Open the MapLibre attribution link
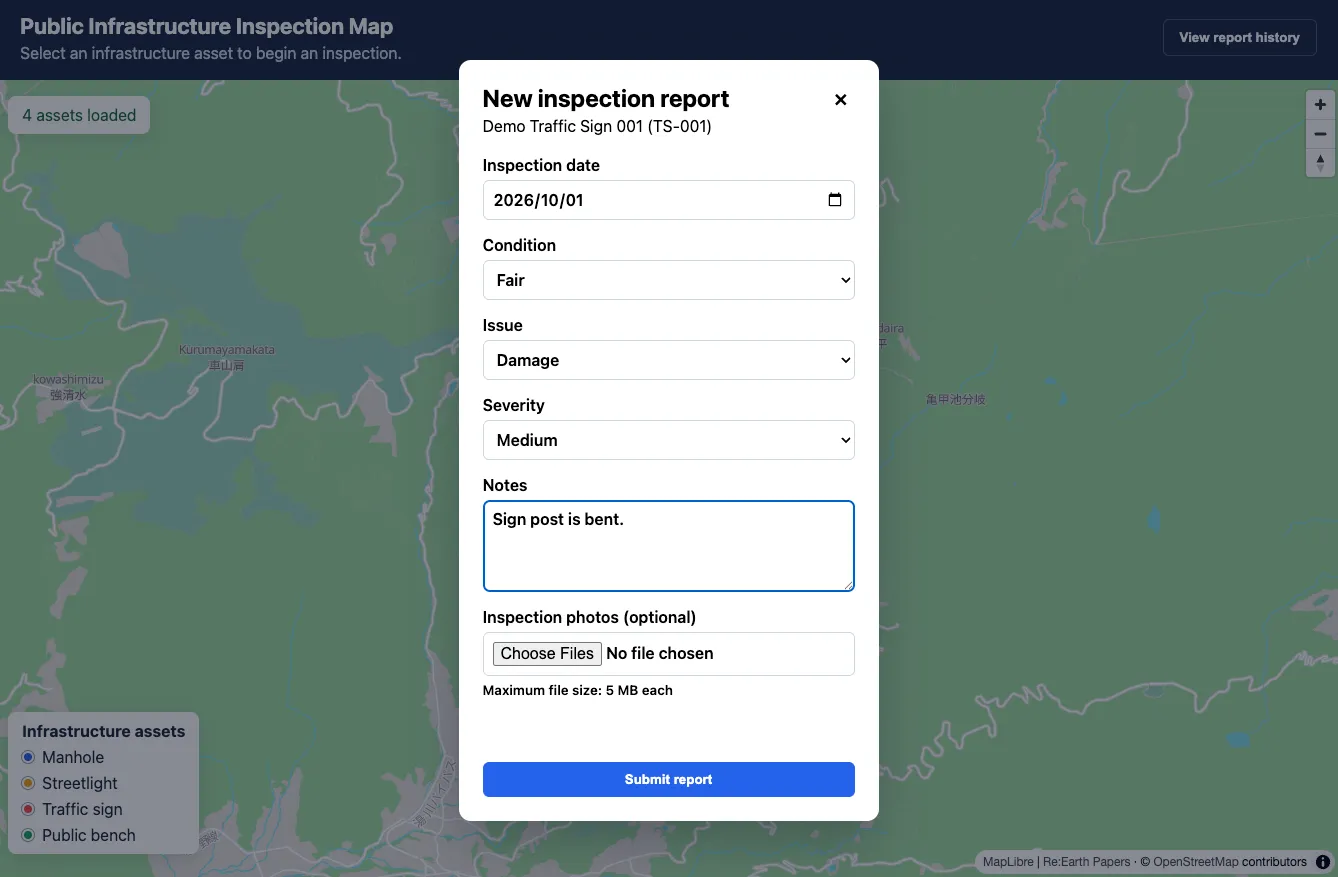Viewport: 1338px width, 877px height. coord(1008,862)
